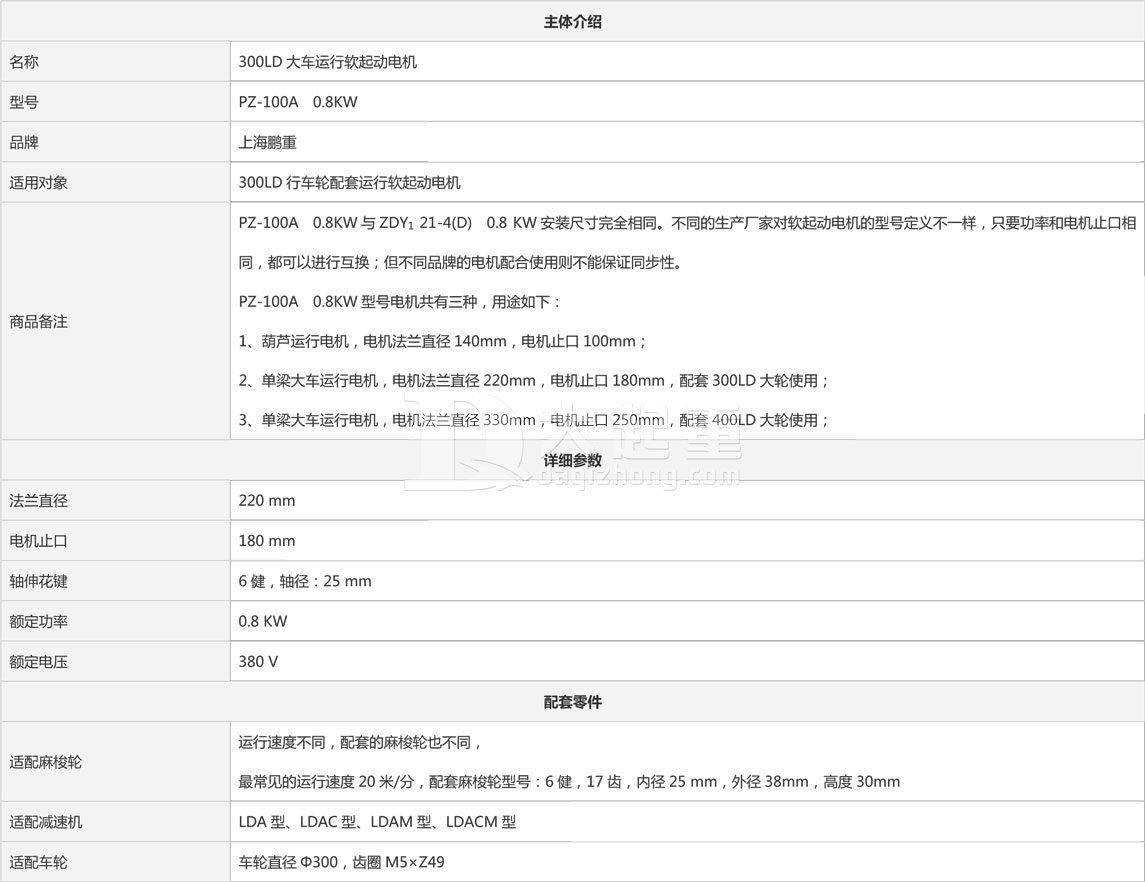Click the 配套零件 section header
The width and height of the screenshot is (1145, 882).
tap(572, 702)
